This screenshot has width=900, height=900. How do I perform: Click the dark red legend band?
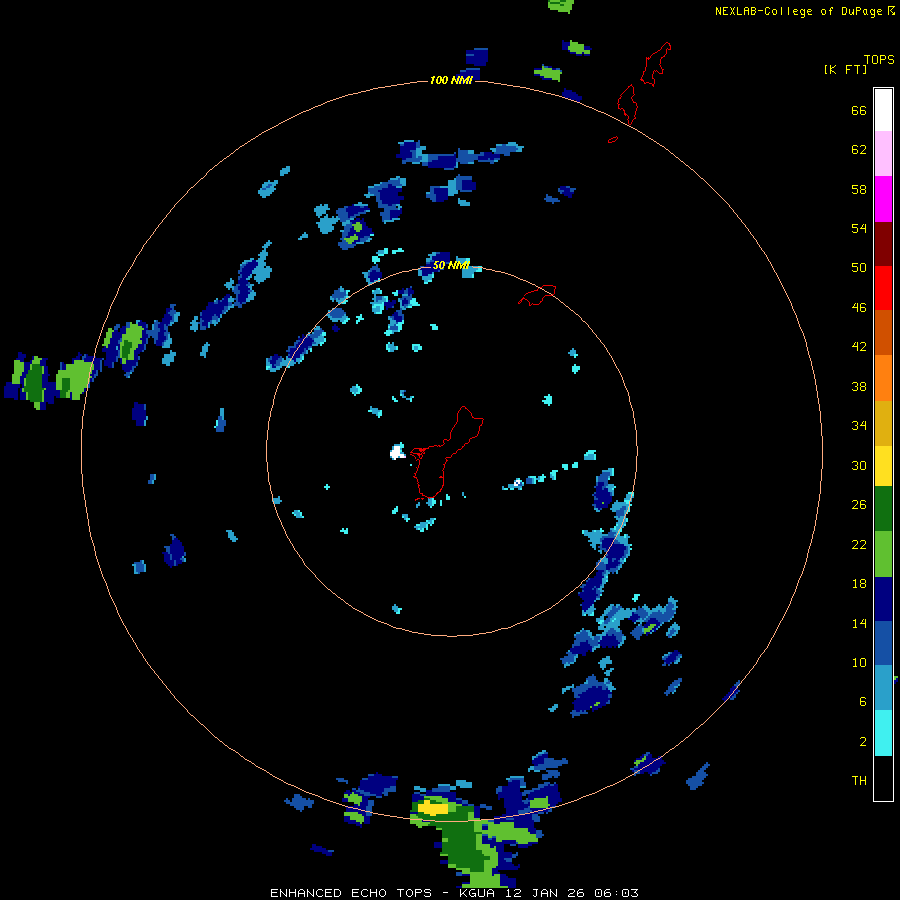click(x=883, y=243)
